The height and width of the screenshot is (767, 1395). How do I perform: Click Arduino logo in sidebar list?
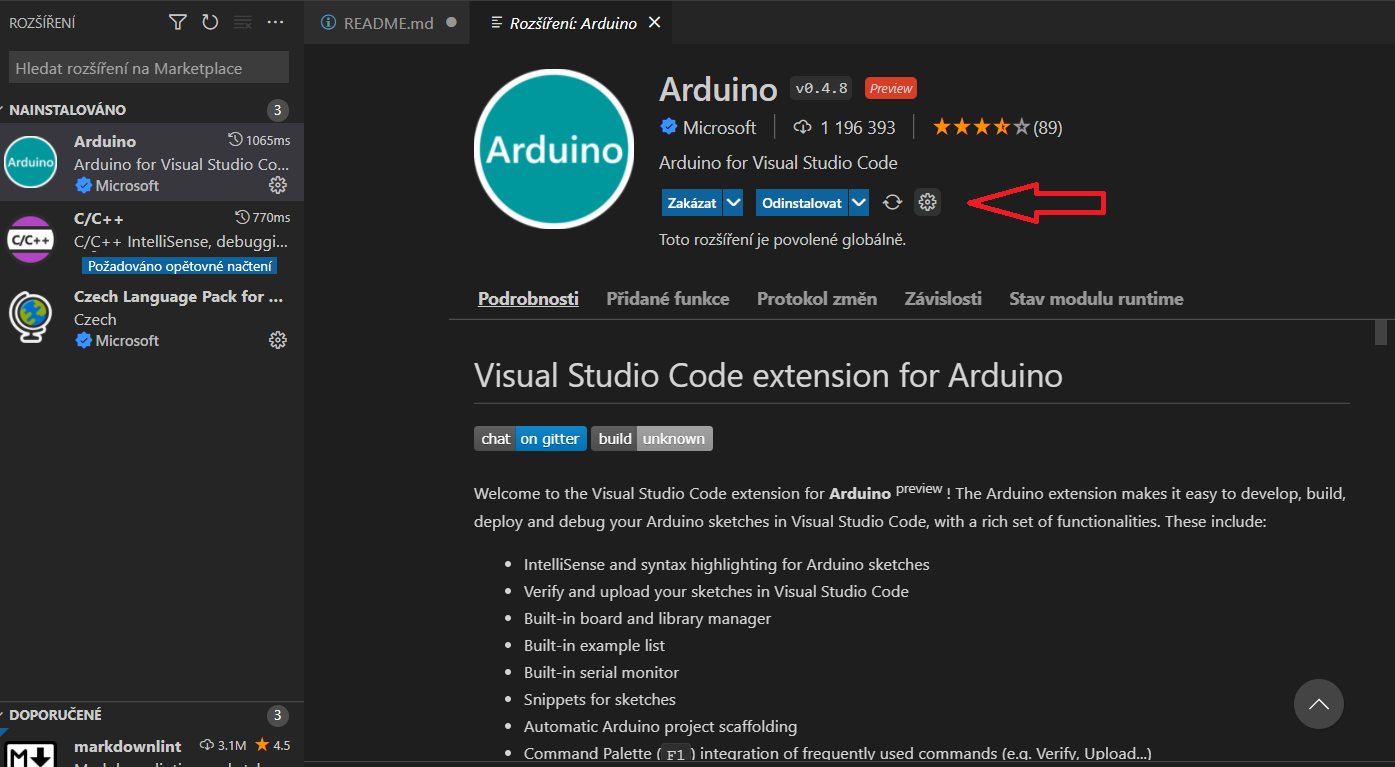[x=31, y=162]
